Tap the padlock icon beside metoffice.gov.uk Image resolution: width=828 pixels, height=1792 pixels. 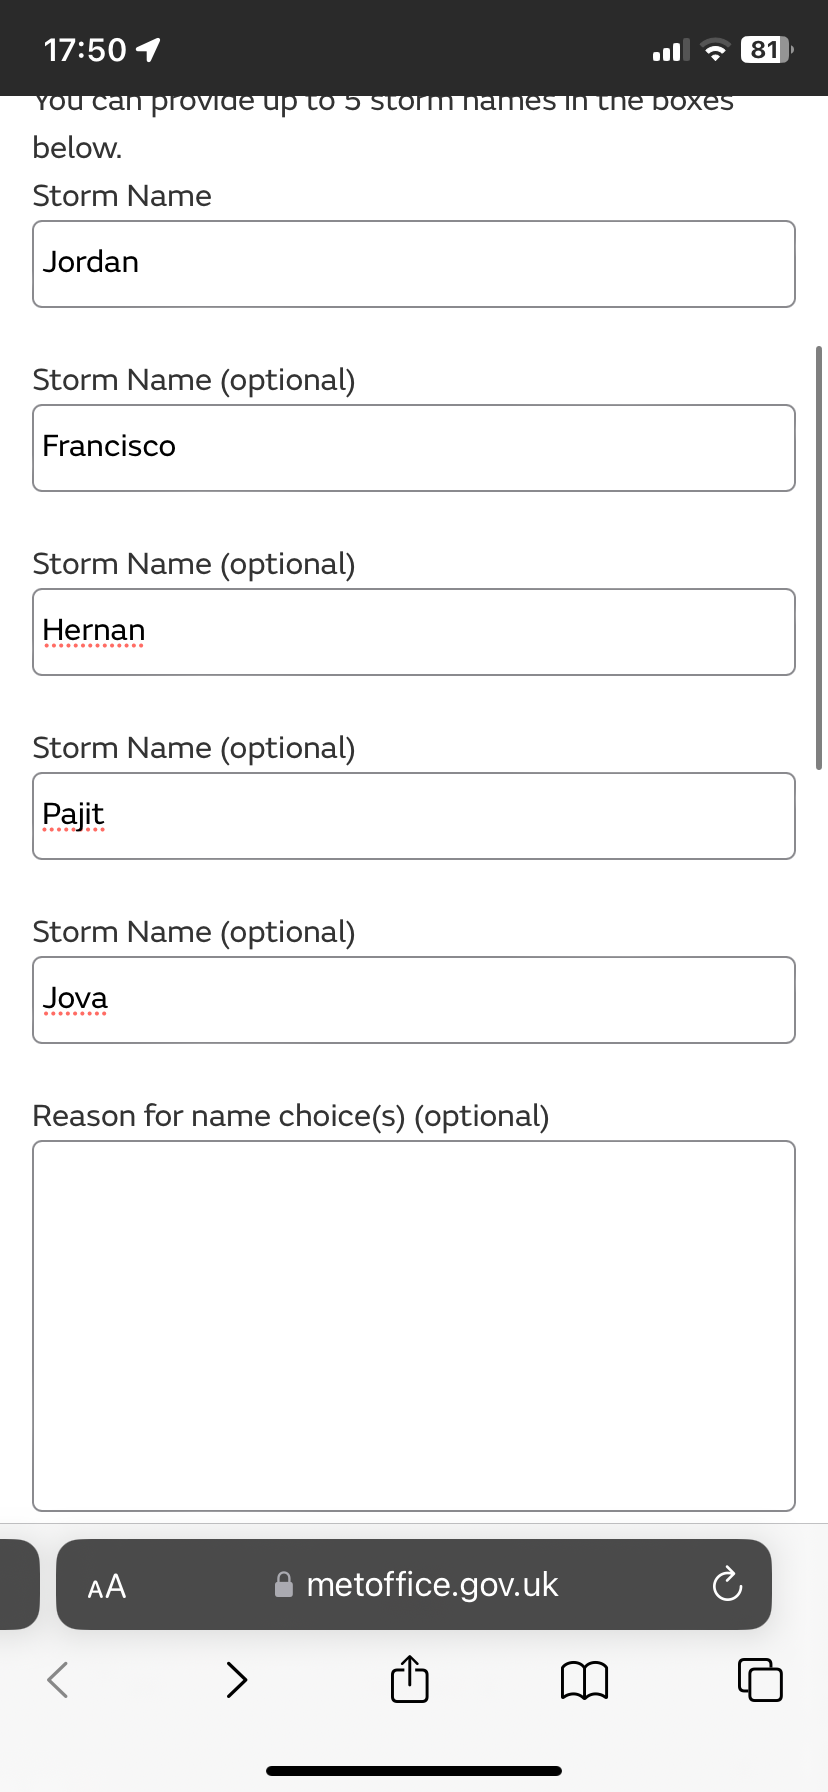pyautogui.click(x=284, y=1584)
